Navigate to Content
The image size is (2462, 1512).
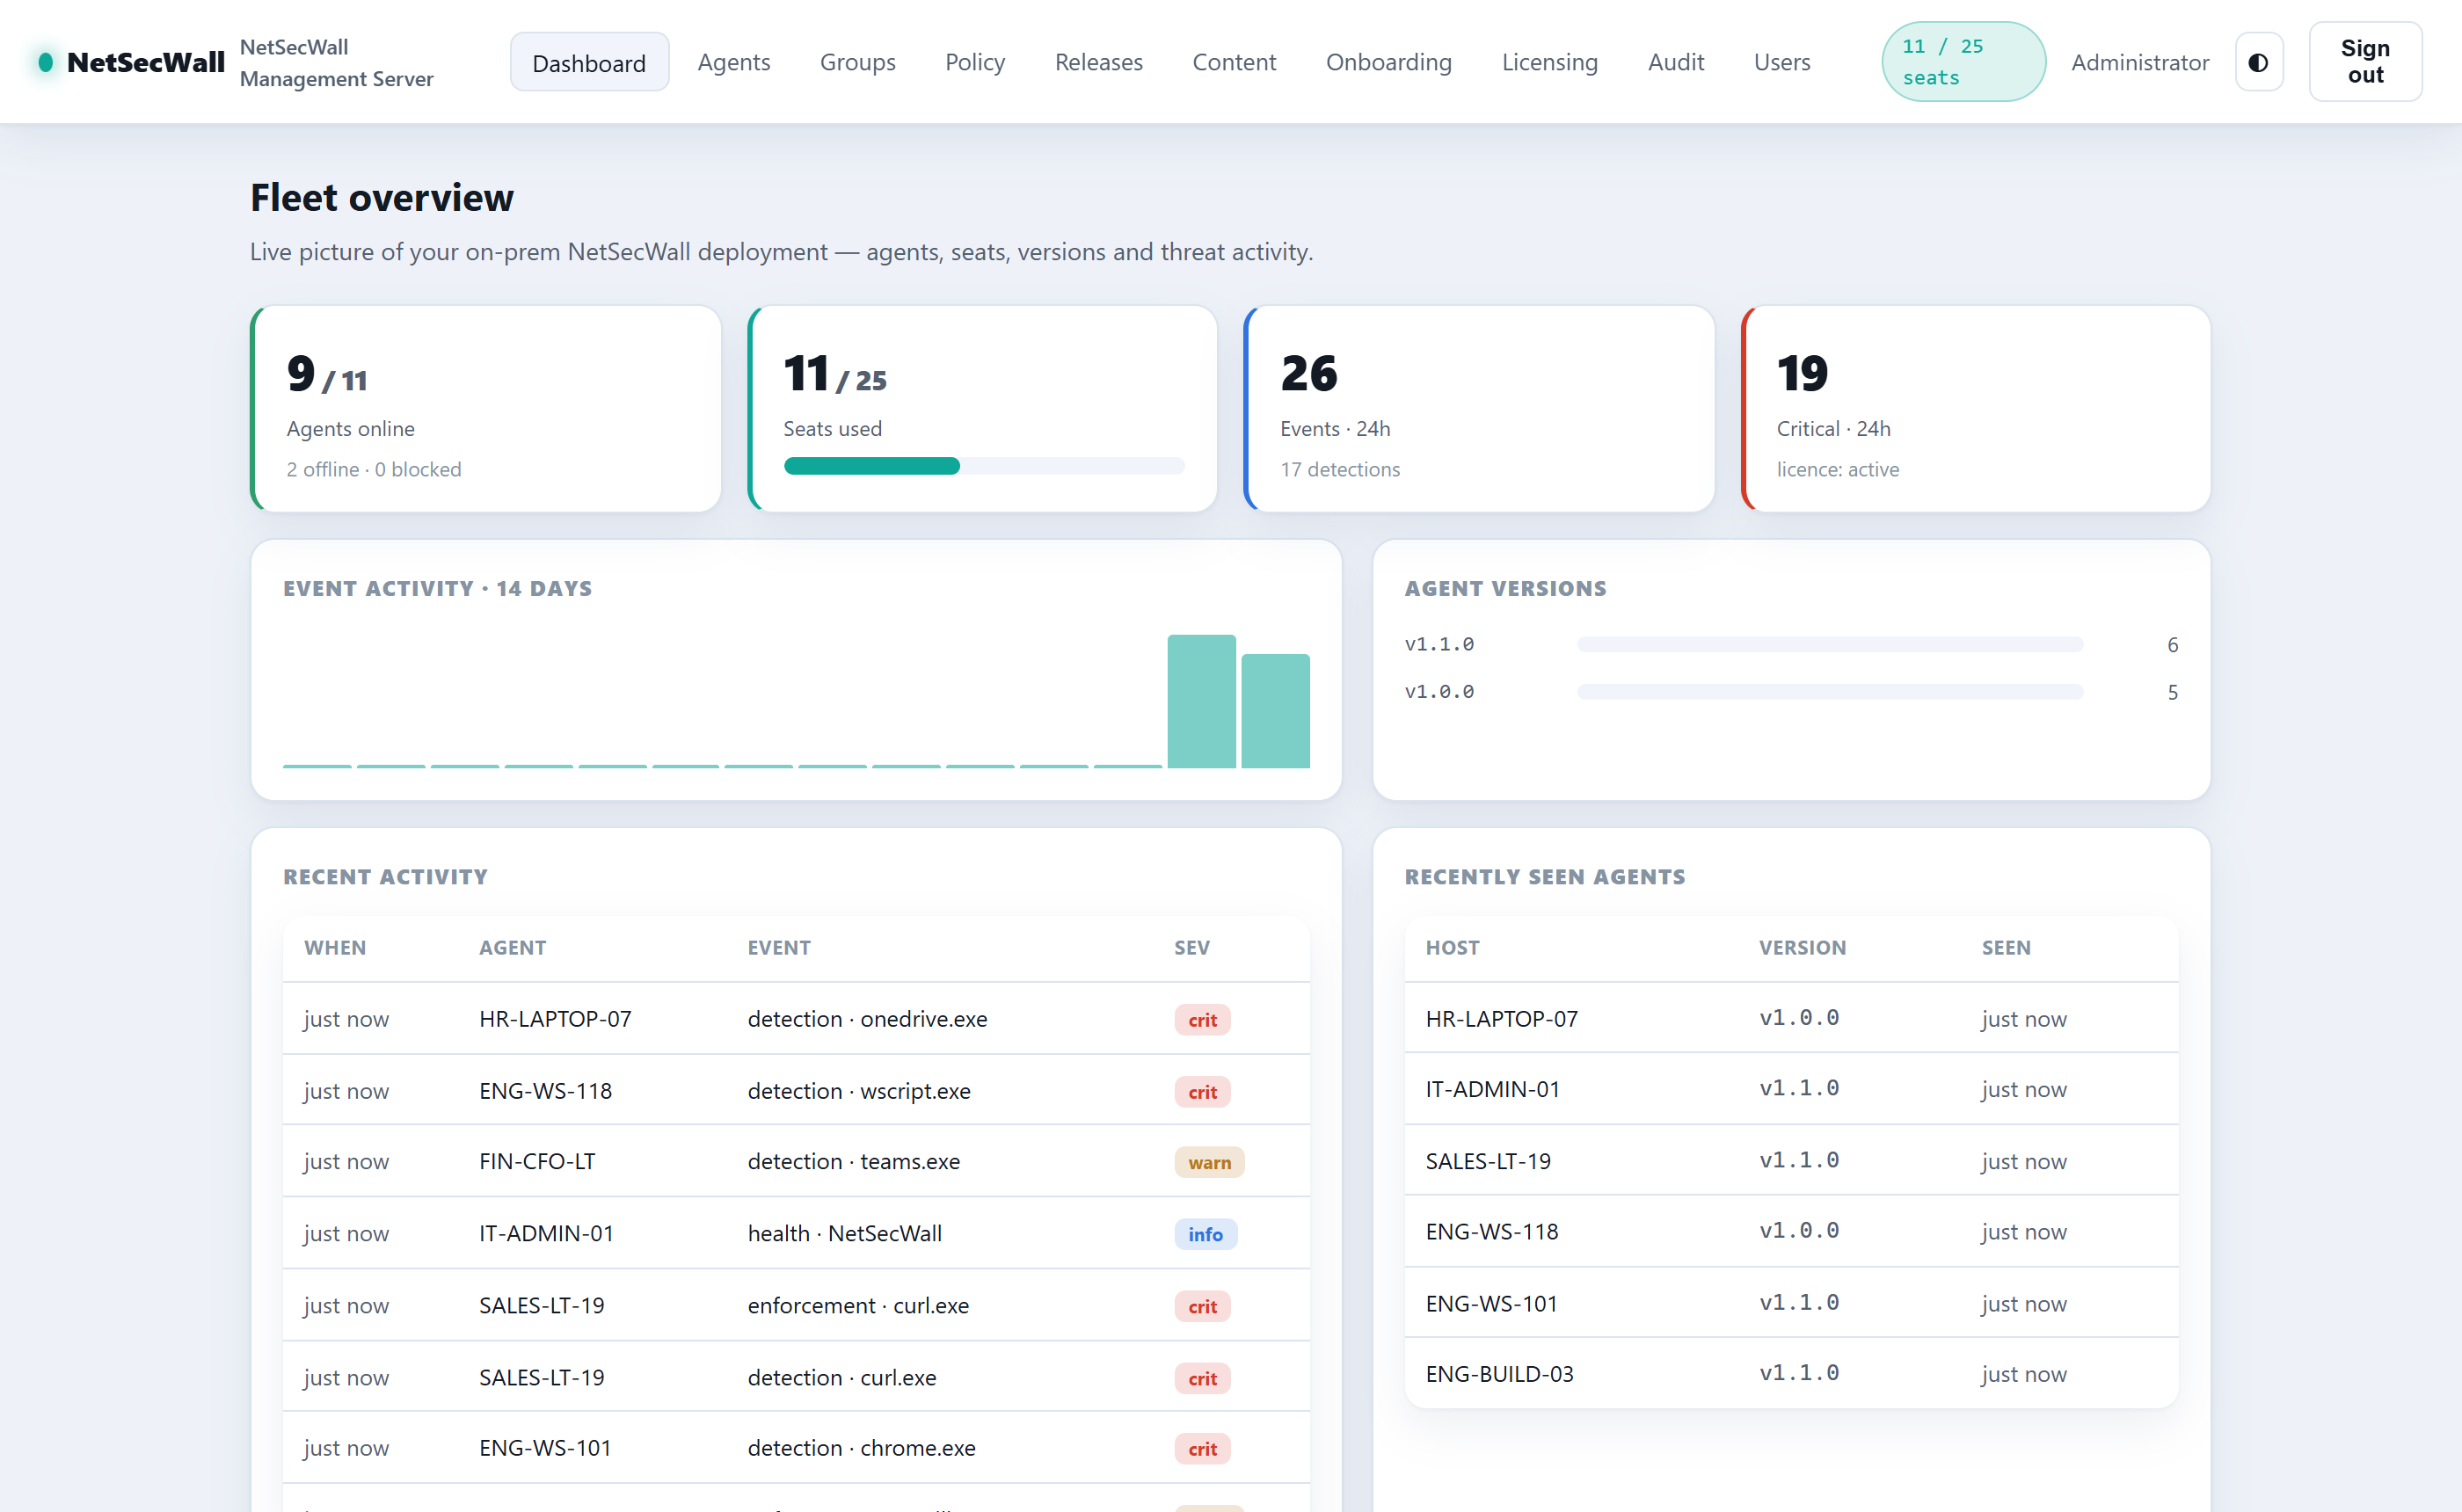(x=1234, y=62)
